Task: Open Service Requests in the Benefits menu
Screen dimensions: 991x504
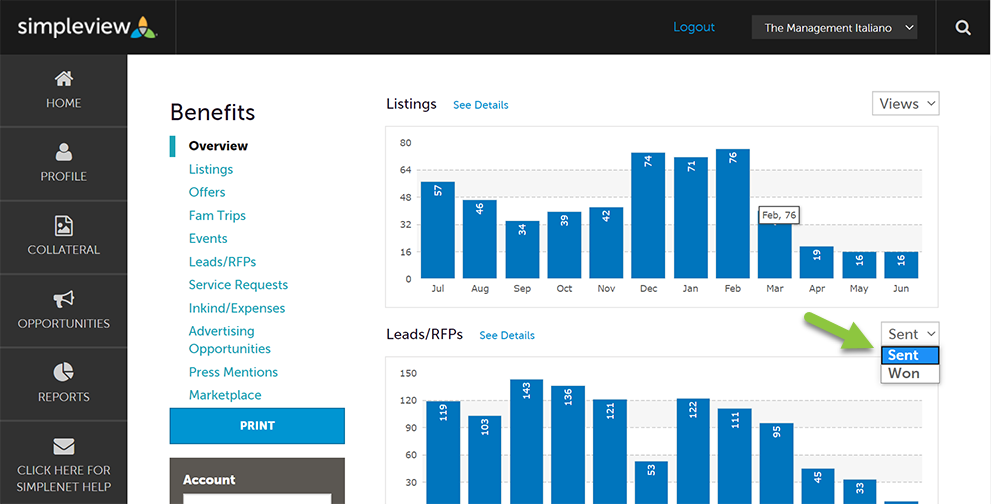Action: pos(238,285)
